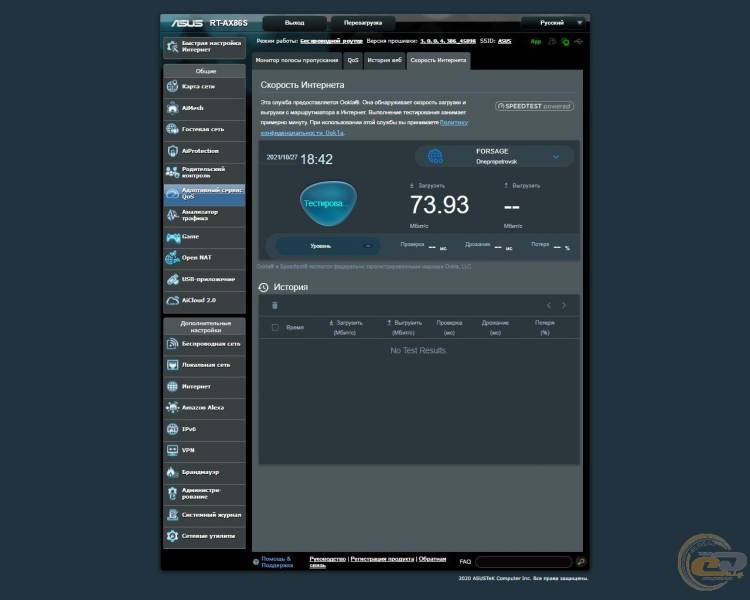Click the ASUS logo in header
The width and height of the screenshot is (750, 600).
click(x=187, y=23)
